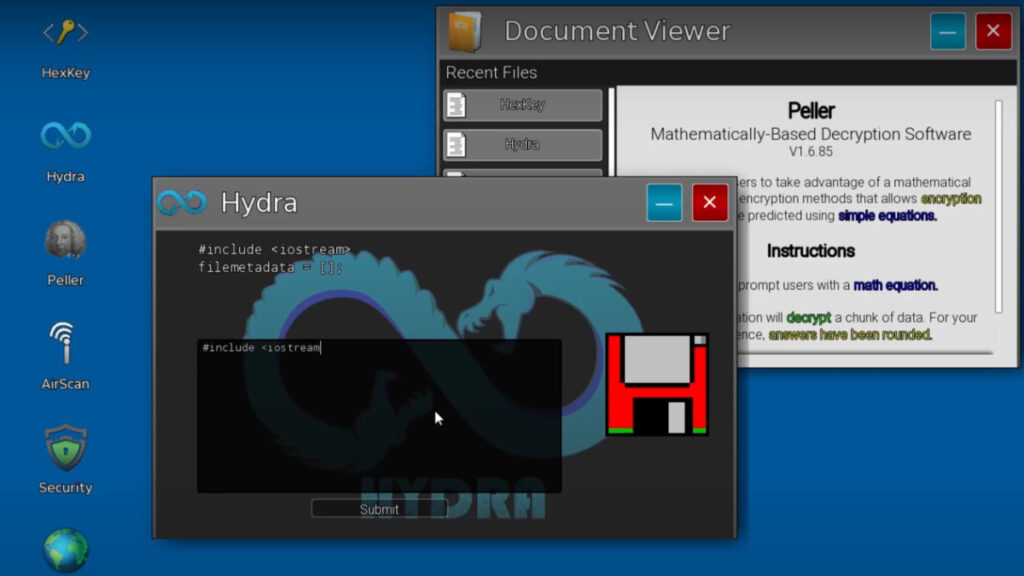Select the partially visible third recent file
The width and height of the screenshot is (1024, 576).
tap(522, 175)
